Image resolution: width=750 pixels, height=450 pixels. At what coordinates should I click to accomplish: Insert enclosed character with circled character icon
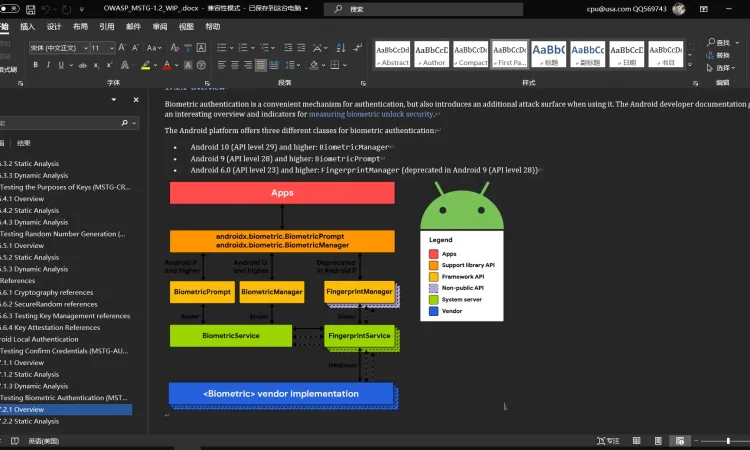click(201, 65)
